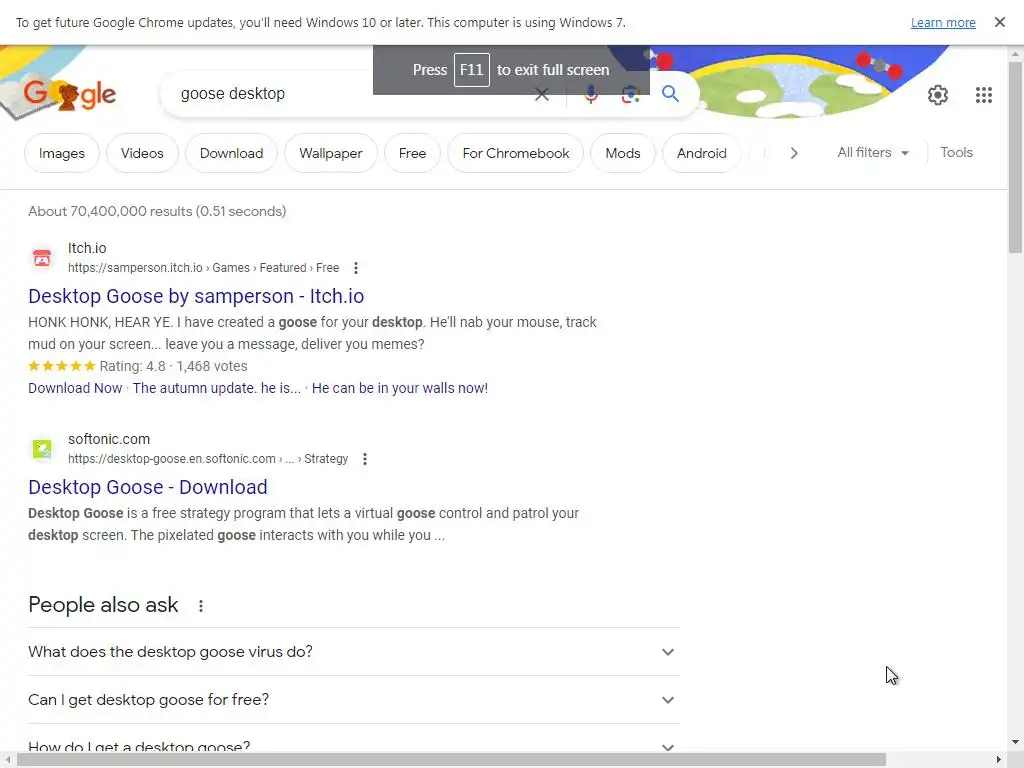The image size is (1024, 768).
Task: Select the For Chromebook filter chip
Action: pyautogui.click(x=515, y=153)
